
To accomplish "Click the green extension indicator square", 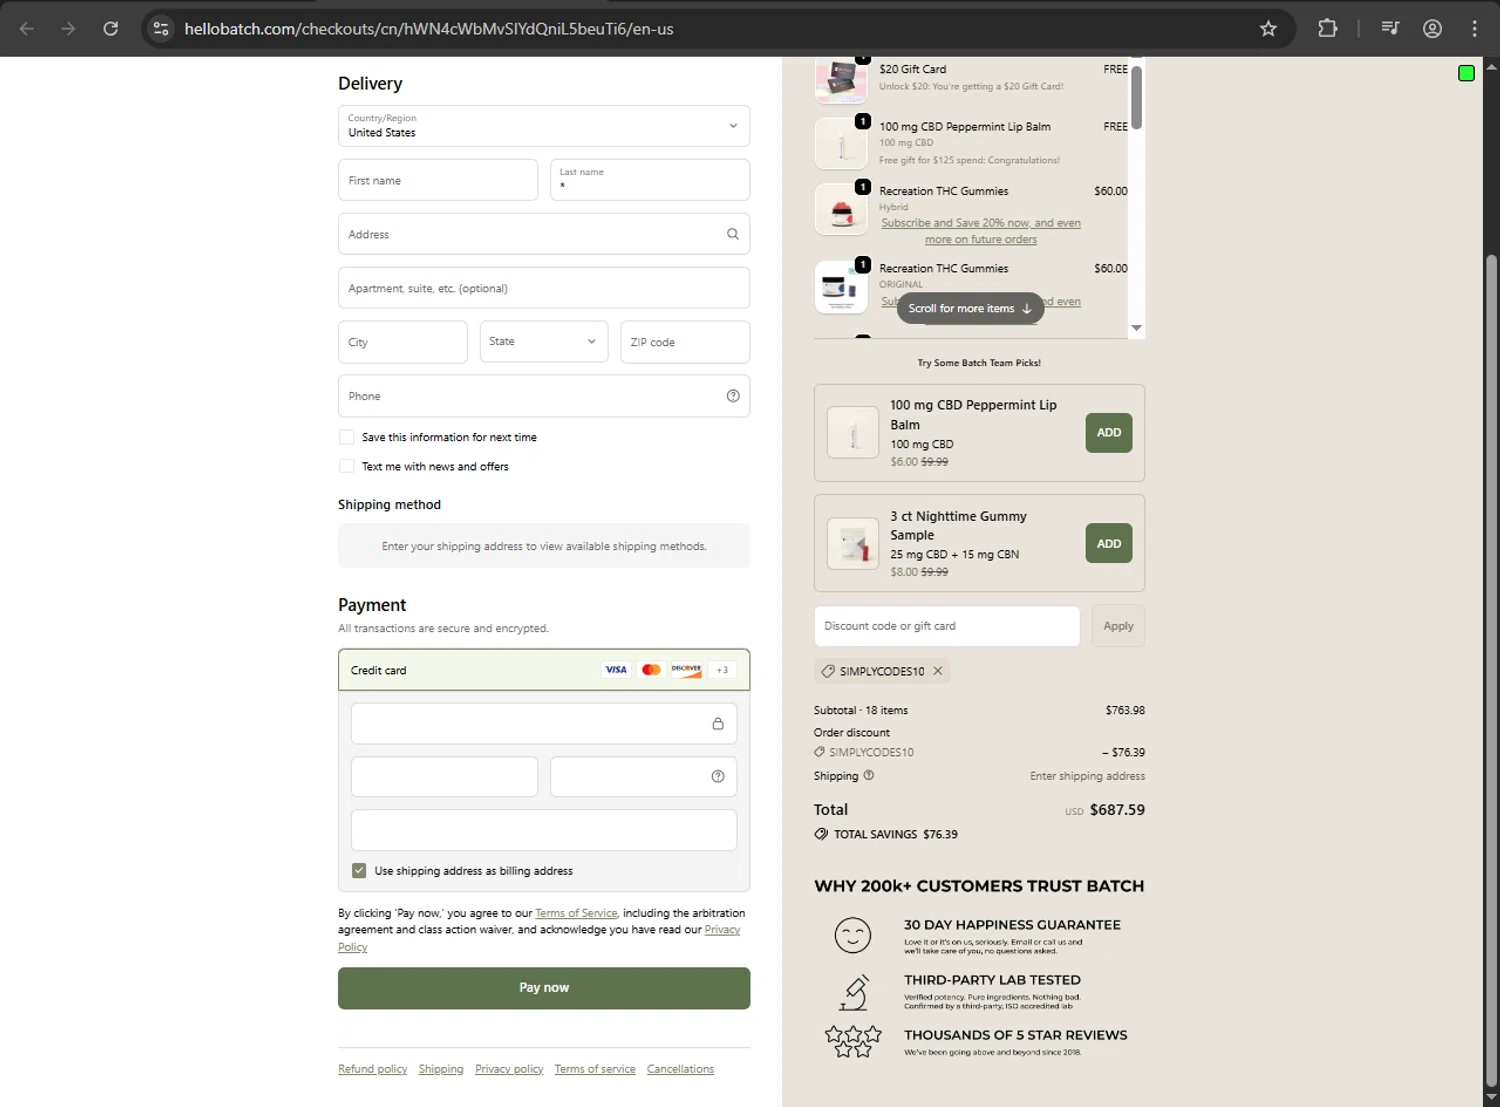I will click(x=1466, y=73).
